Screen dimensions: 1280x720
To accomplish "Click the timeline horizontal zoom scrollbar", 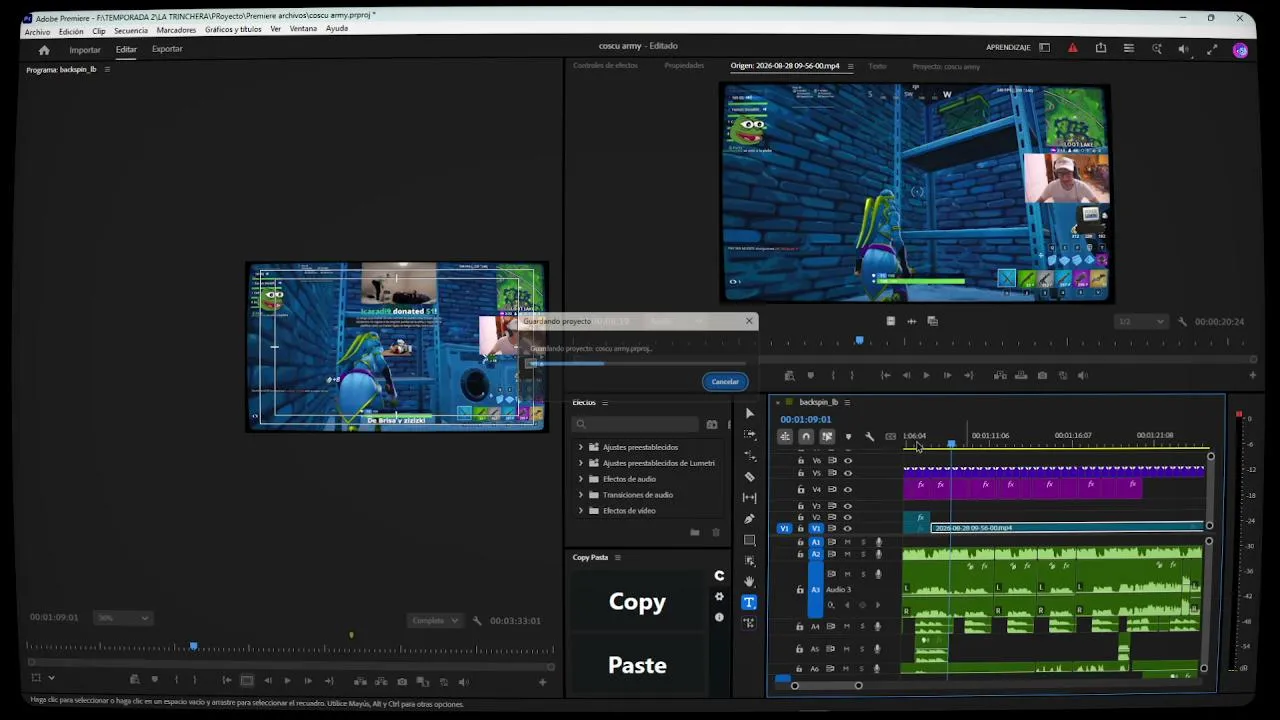I will coord(826,686).
